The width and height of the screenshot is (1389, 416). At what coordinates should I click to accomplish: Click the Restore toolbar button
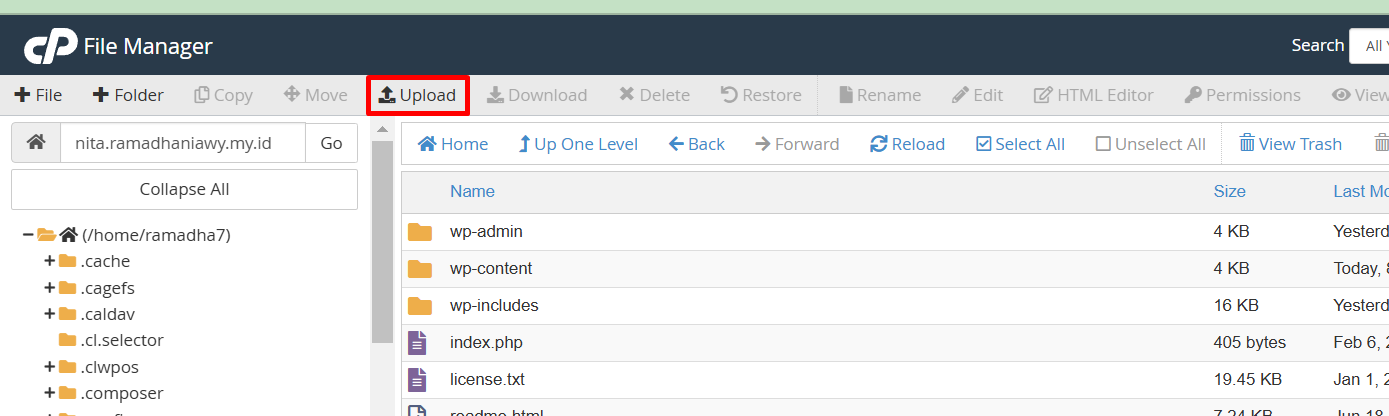coord(761,95)
